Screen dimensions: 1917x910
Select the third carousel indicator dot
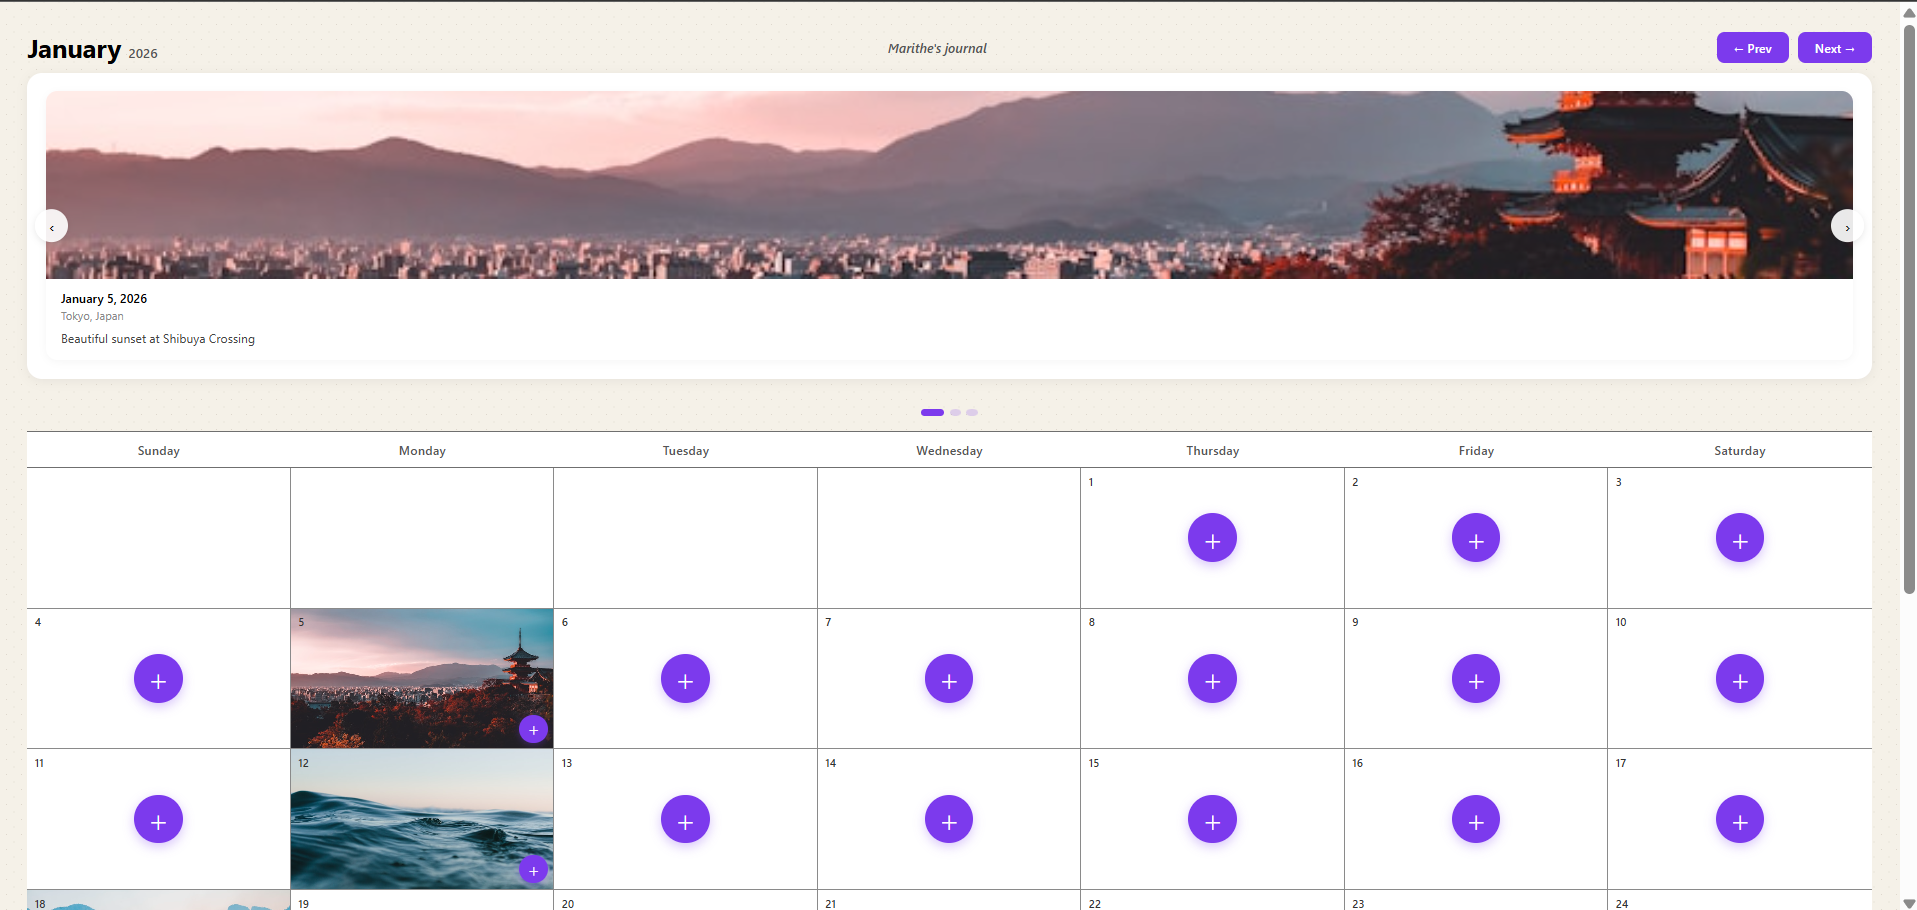pos(972,412)
